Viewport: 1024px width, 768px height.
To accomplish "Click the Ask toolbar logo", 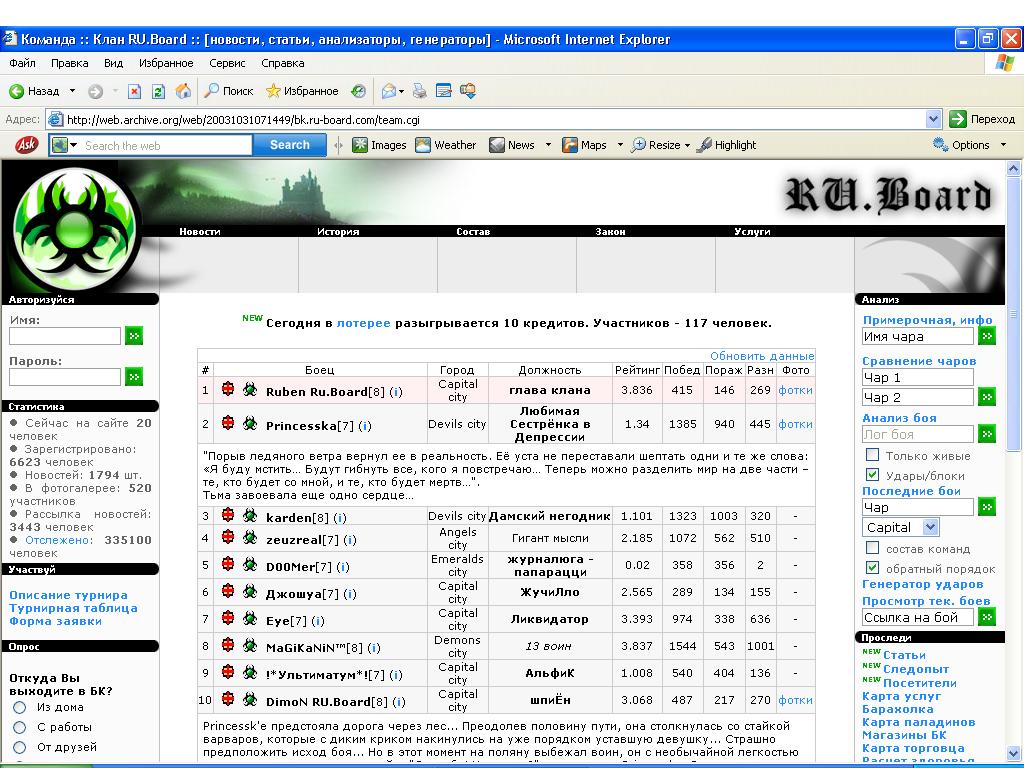I will pyautogui.click(x=26, y=144).
